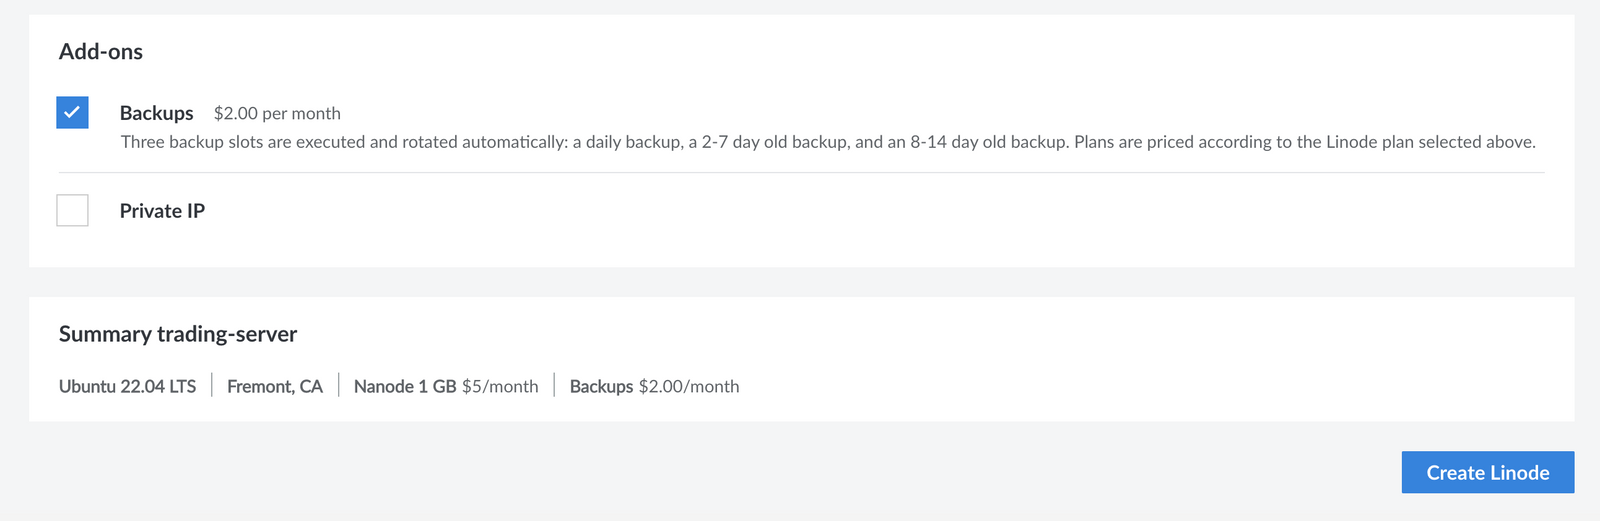Uncheck the Backups add-on checkbox
The height and width of the screenshot is (521, 1600).
[x=72, y=113]
